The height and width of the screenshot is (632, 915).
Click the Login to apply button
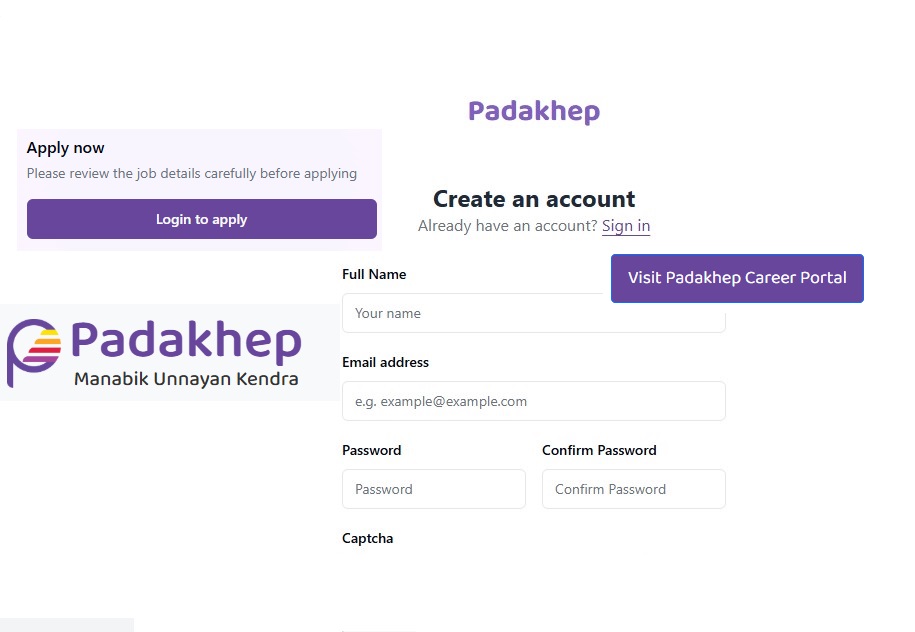(201, 219)
